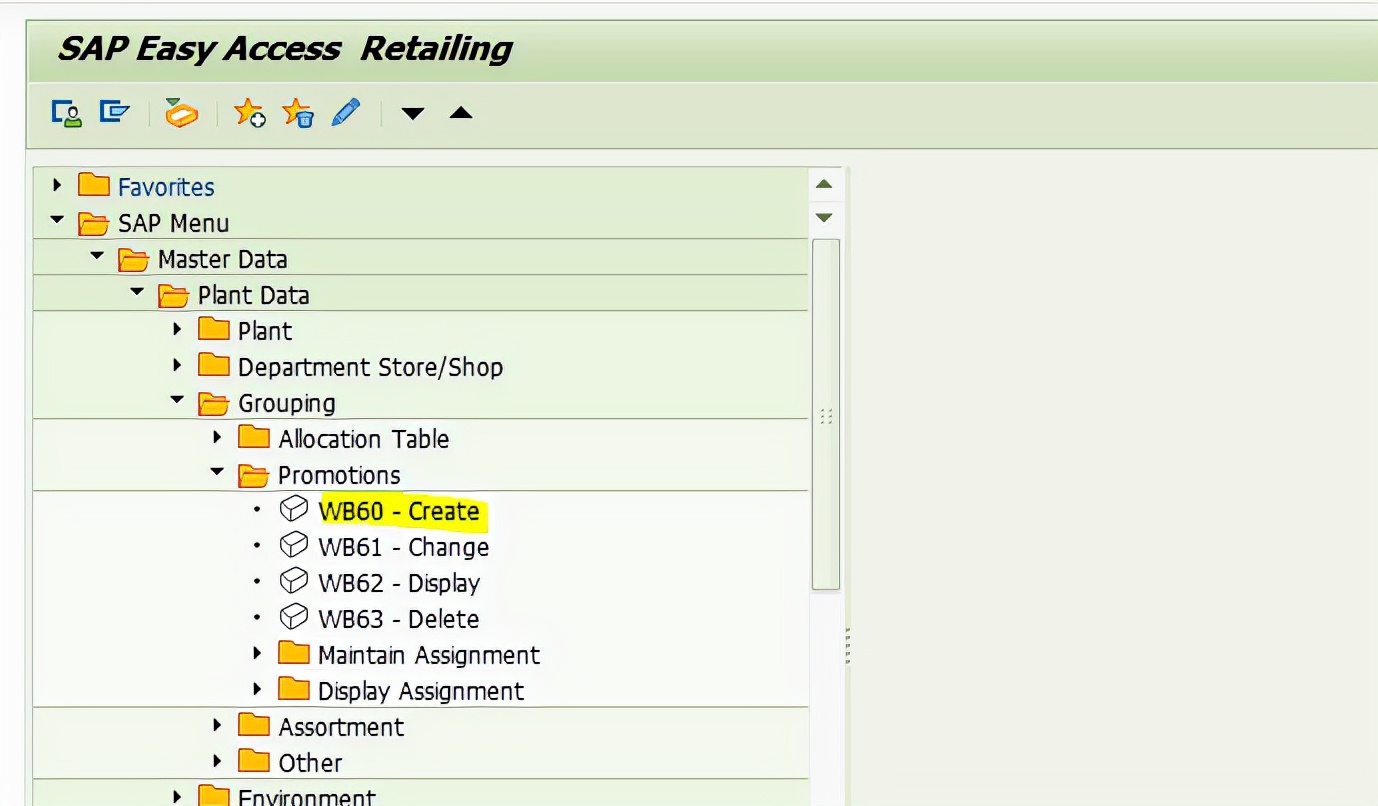The image size is (1378, 806).
Task: Expand the Display Assignment node arrow
Action: click(x=257, y=689)
